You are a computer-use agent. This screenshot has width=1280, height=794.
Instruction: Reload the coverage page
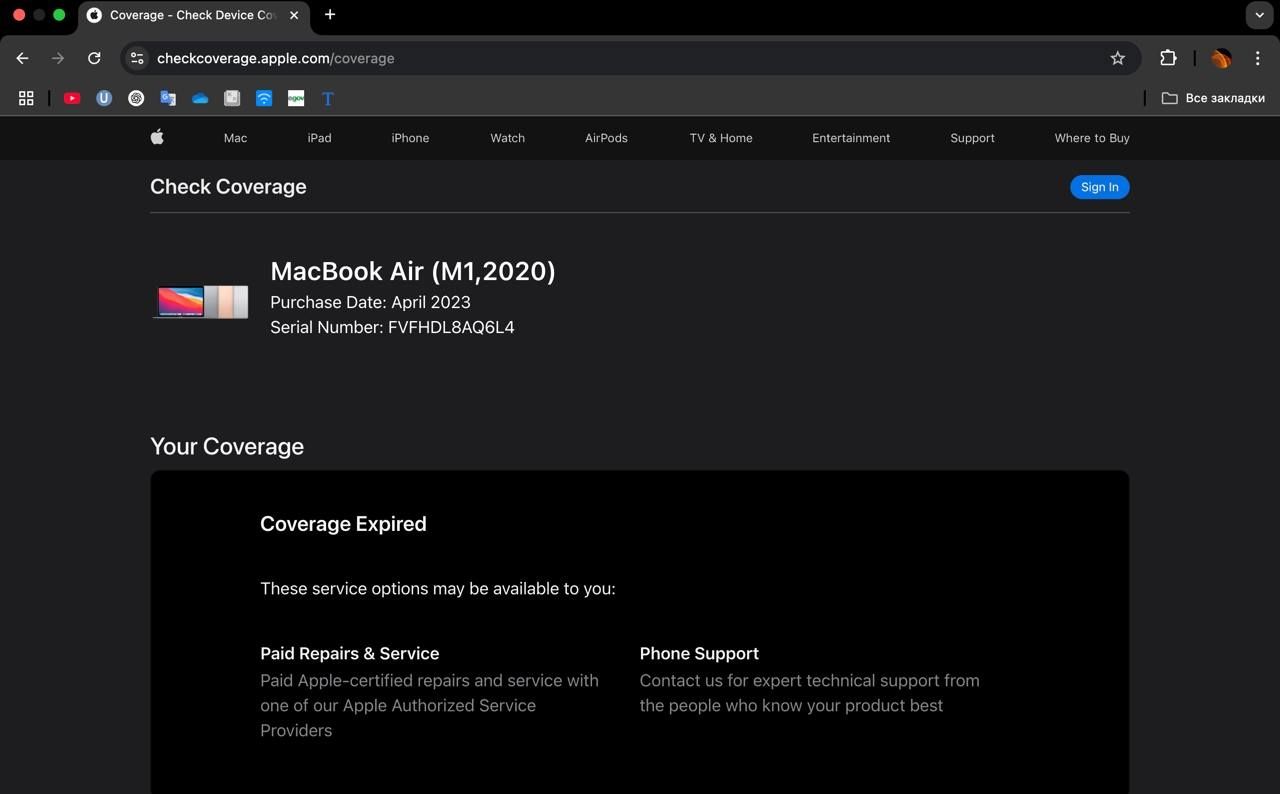pos(94,58)
